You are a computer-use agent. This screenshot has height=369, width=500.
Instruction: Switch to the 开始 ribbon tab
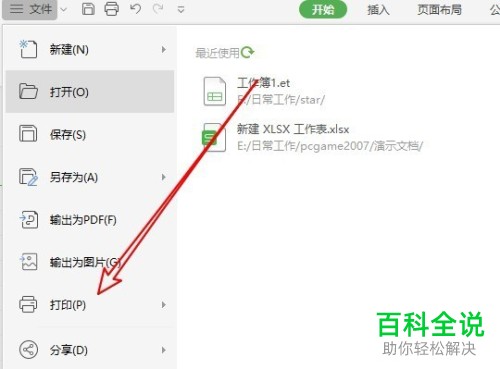[x=323, y=10]
